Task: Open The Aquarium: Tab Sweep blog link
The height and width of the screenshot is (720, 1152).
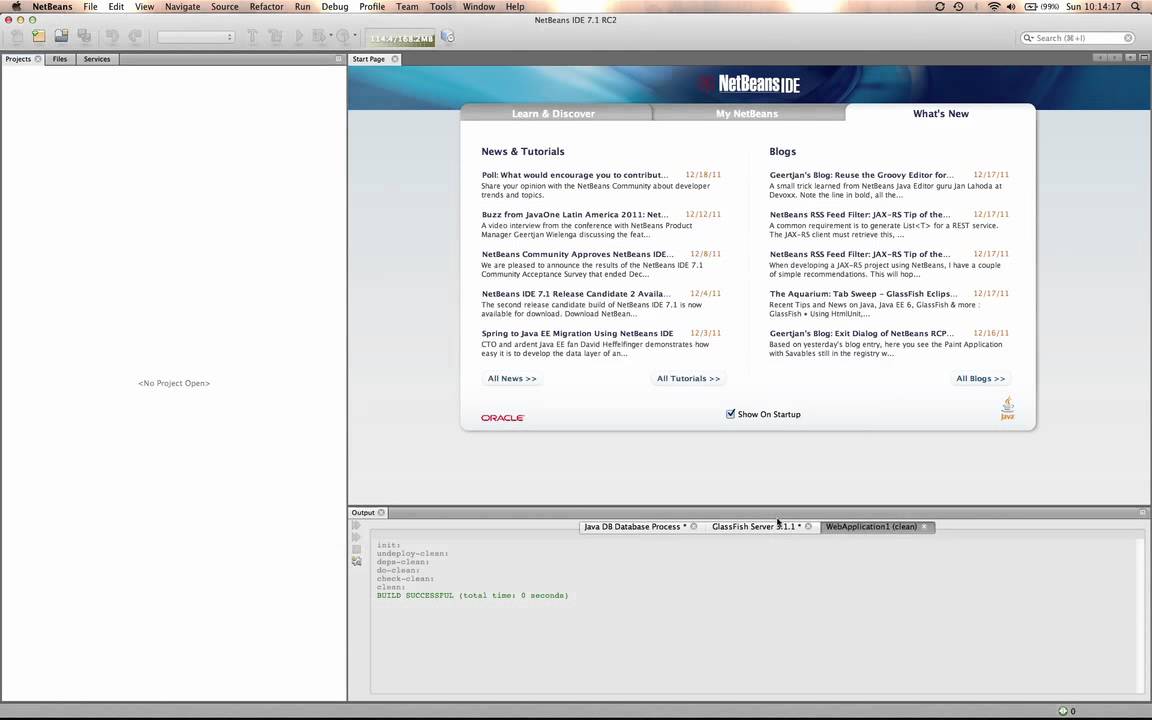Action: point(863,293)
